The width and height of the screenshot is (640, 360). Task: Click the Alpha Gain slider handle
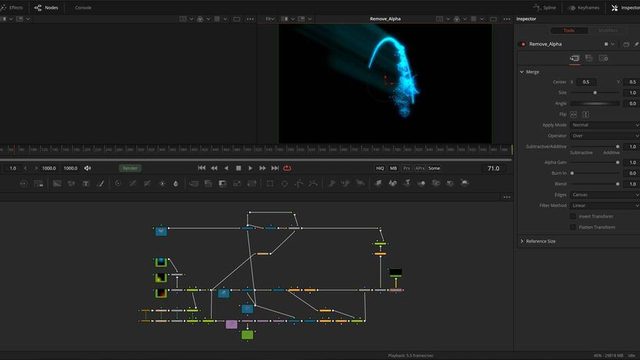click(x=618, y=162)
